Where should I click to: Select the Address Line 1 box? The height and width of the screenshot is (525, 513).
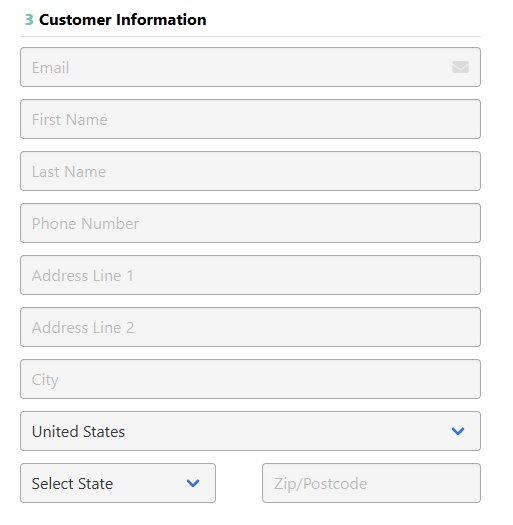[250, 275]
